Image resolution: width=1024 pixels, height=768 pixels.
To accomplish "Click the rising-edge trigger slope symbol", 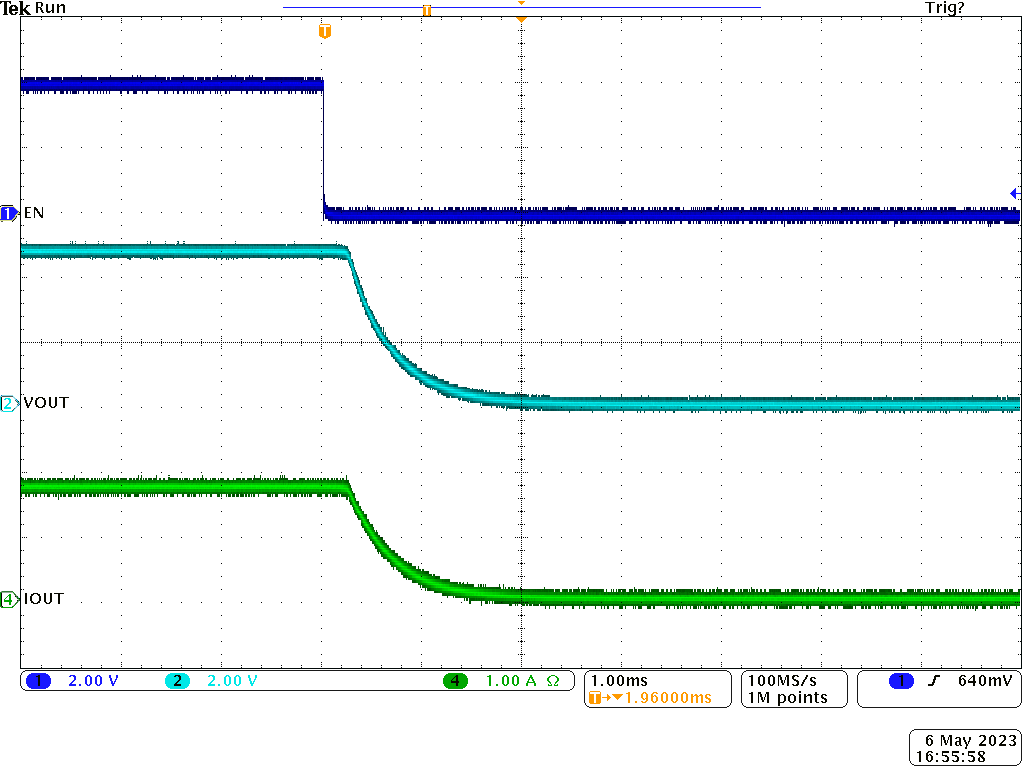I will tap(932, 680).
